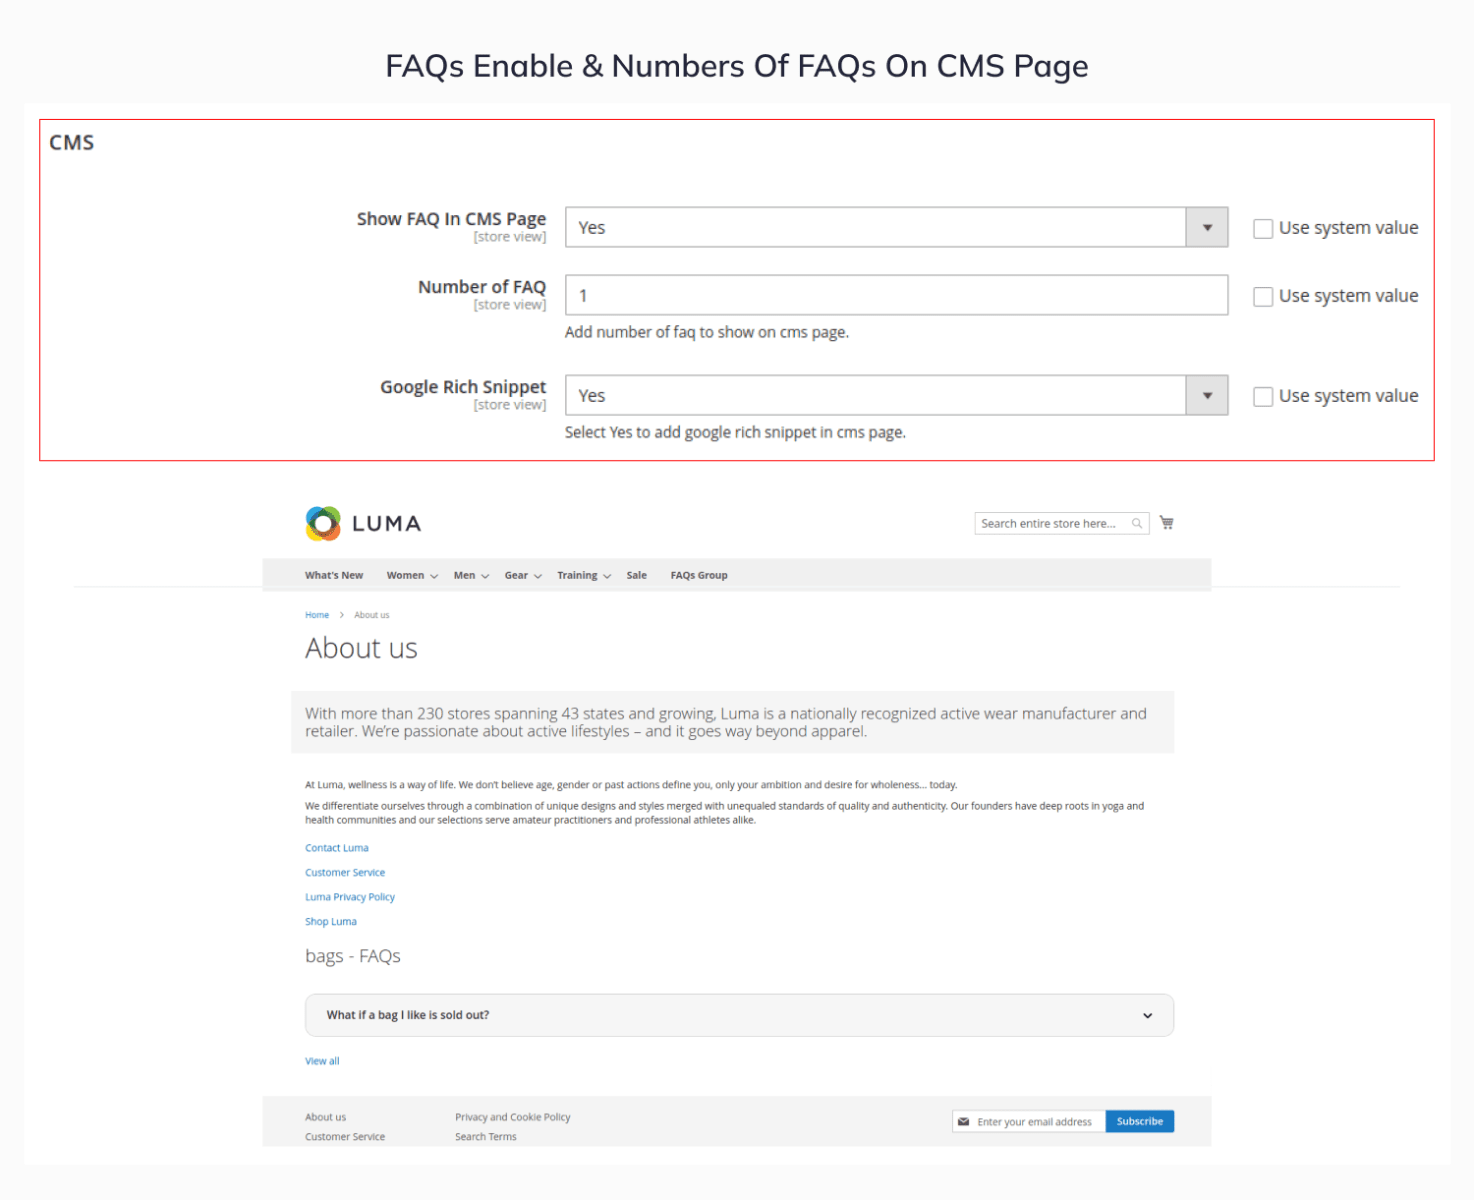Enable Use system value for Number of FAQ
Viewport: 1474px width, 1200px height.
(x=1263, y=296)
